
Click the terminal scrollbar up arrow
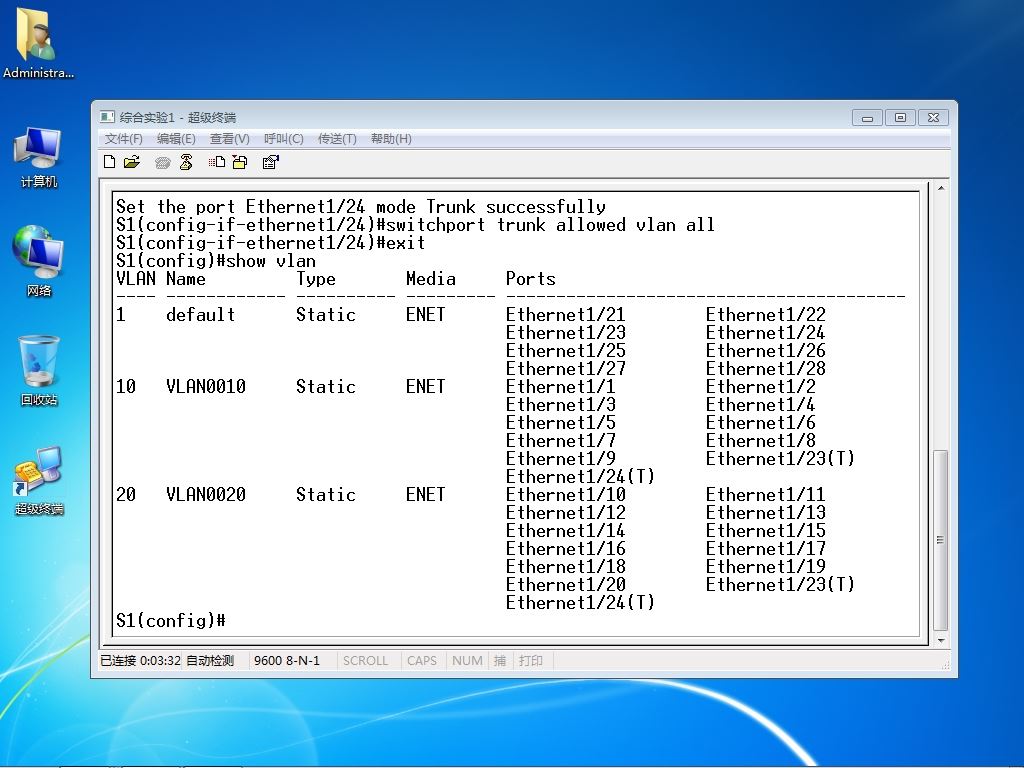pyautogui.click(x=941, y=188)
